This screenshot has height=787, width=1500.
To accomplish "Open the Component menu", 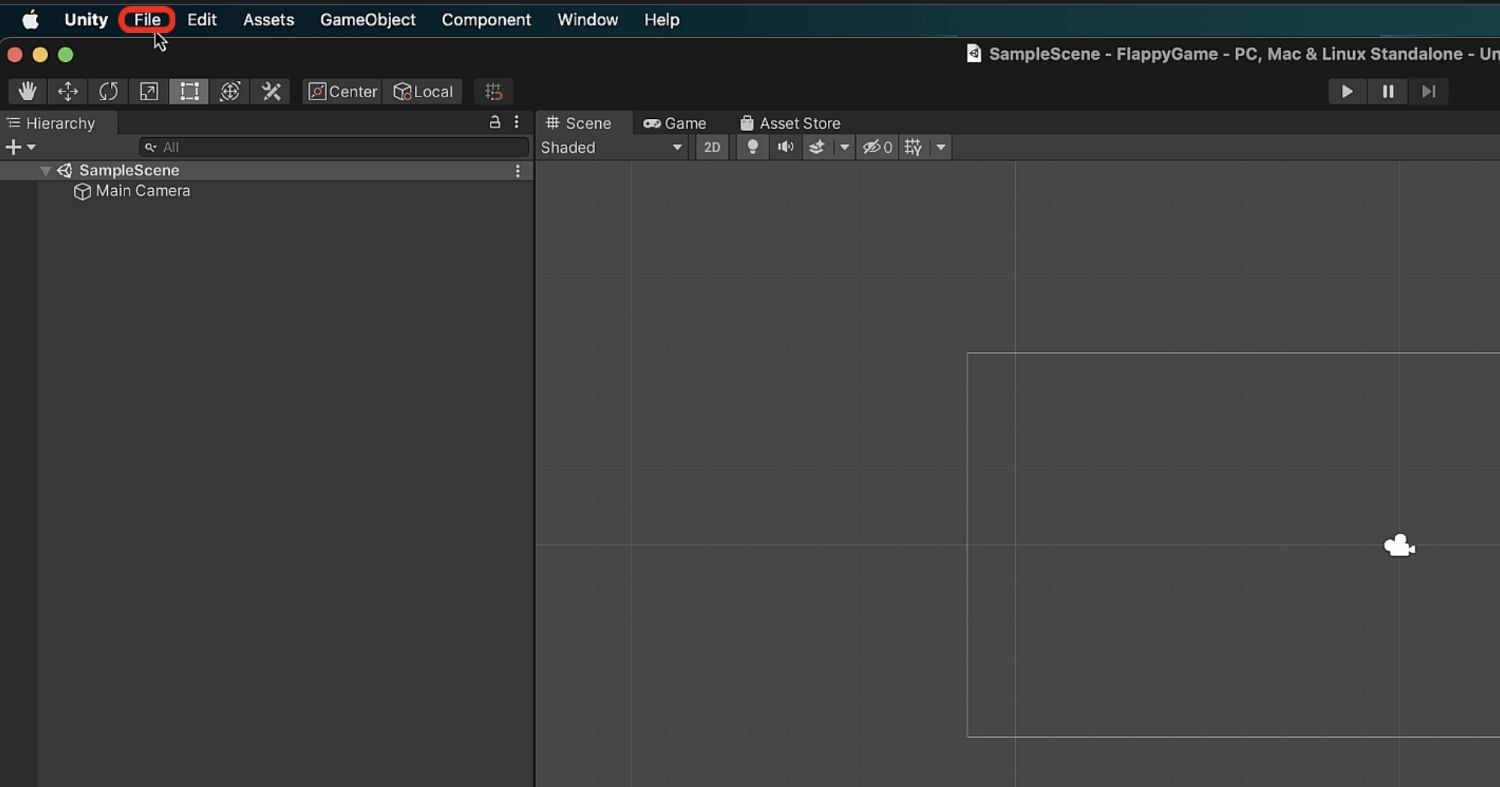I will coord(486,19).
